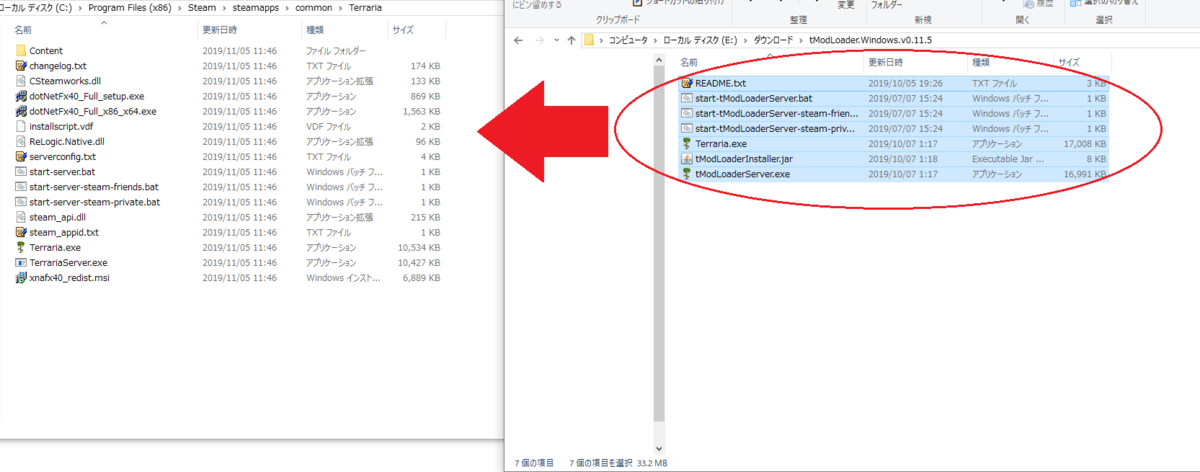1200x472 pixels.
Task: Sort tModLoader window by サイズ column
Action: (1068, 62)
